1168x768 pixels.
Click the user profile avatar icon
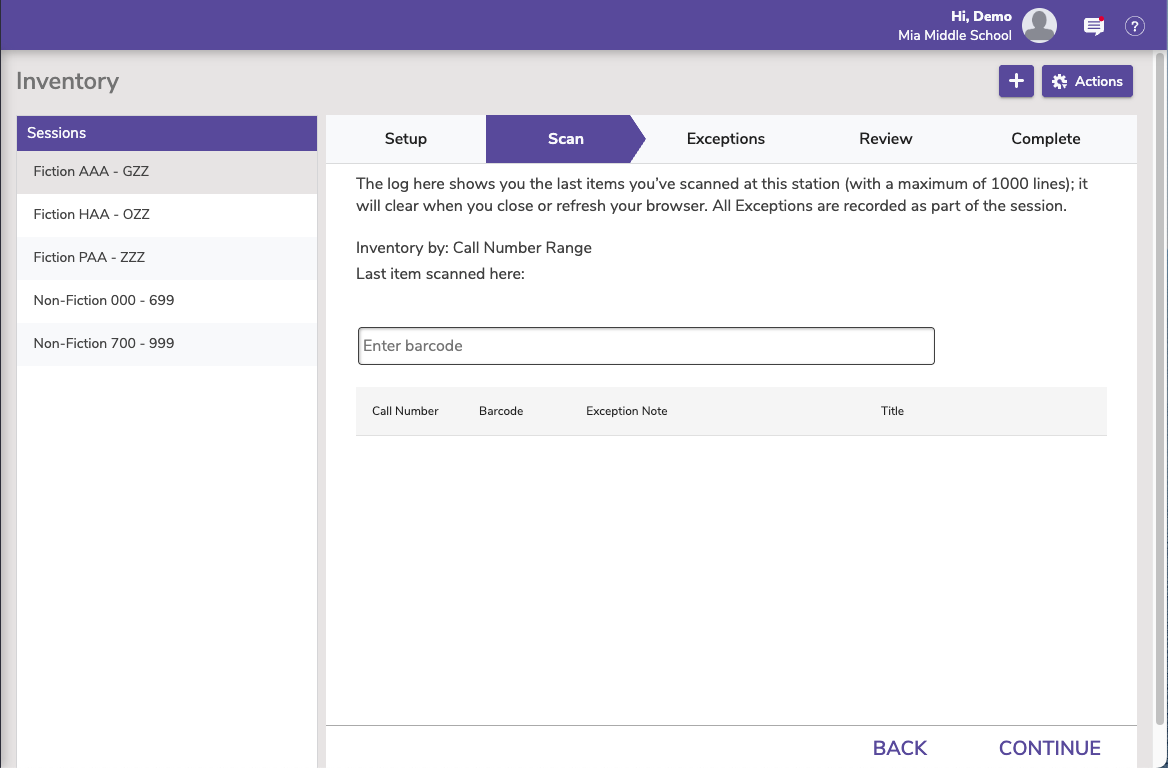coord(1039,26)
